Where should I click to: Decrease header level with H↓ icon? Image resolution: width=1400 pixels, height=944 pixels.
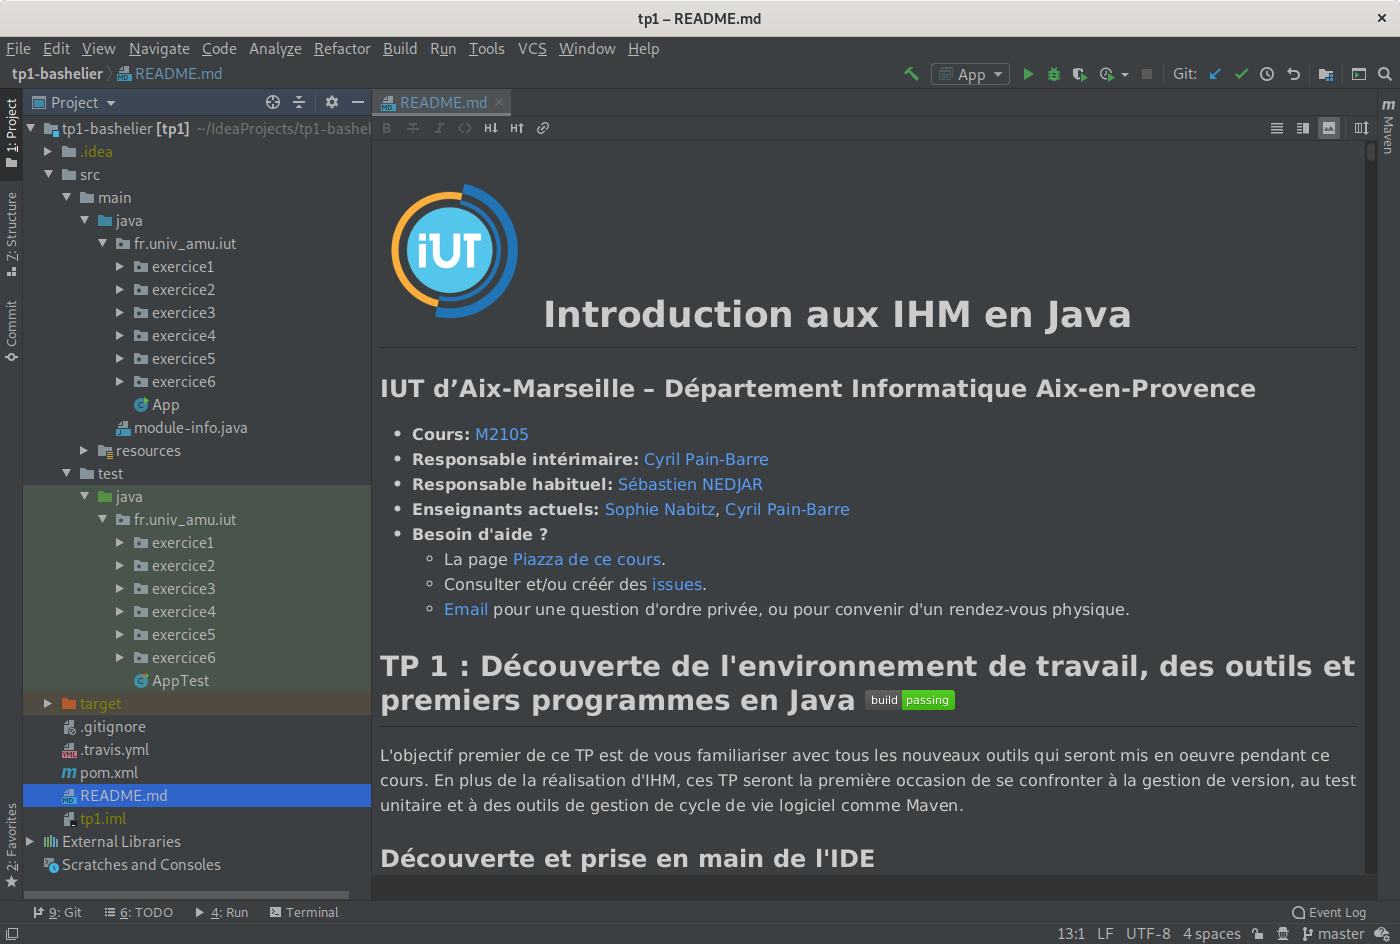(491, 128)
